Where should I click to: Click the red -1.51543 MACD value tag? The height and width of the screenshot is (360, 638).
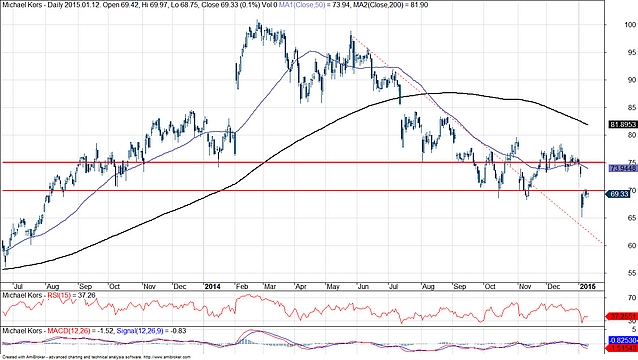tap(623, 349)
